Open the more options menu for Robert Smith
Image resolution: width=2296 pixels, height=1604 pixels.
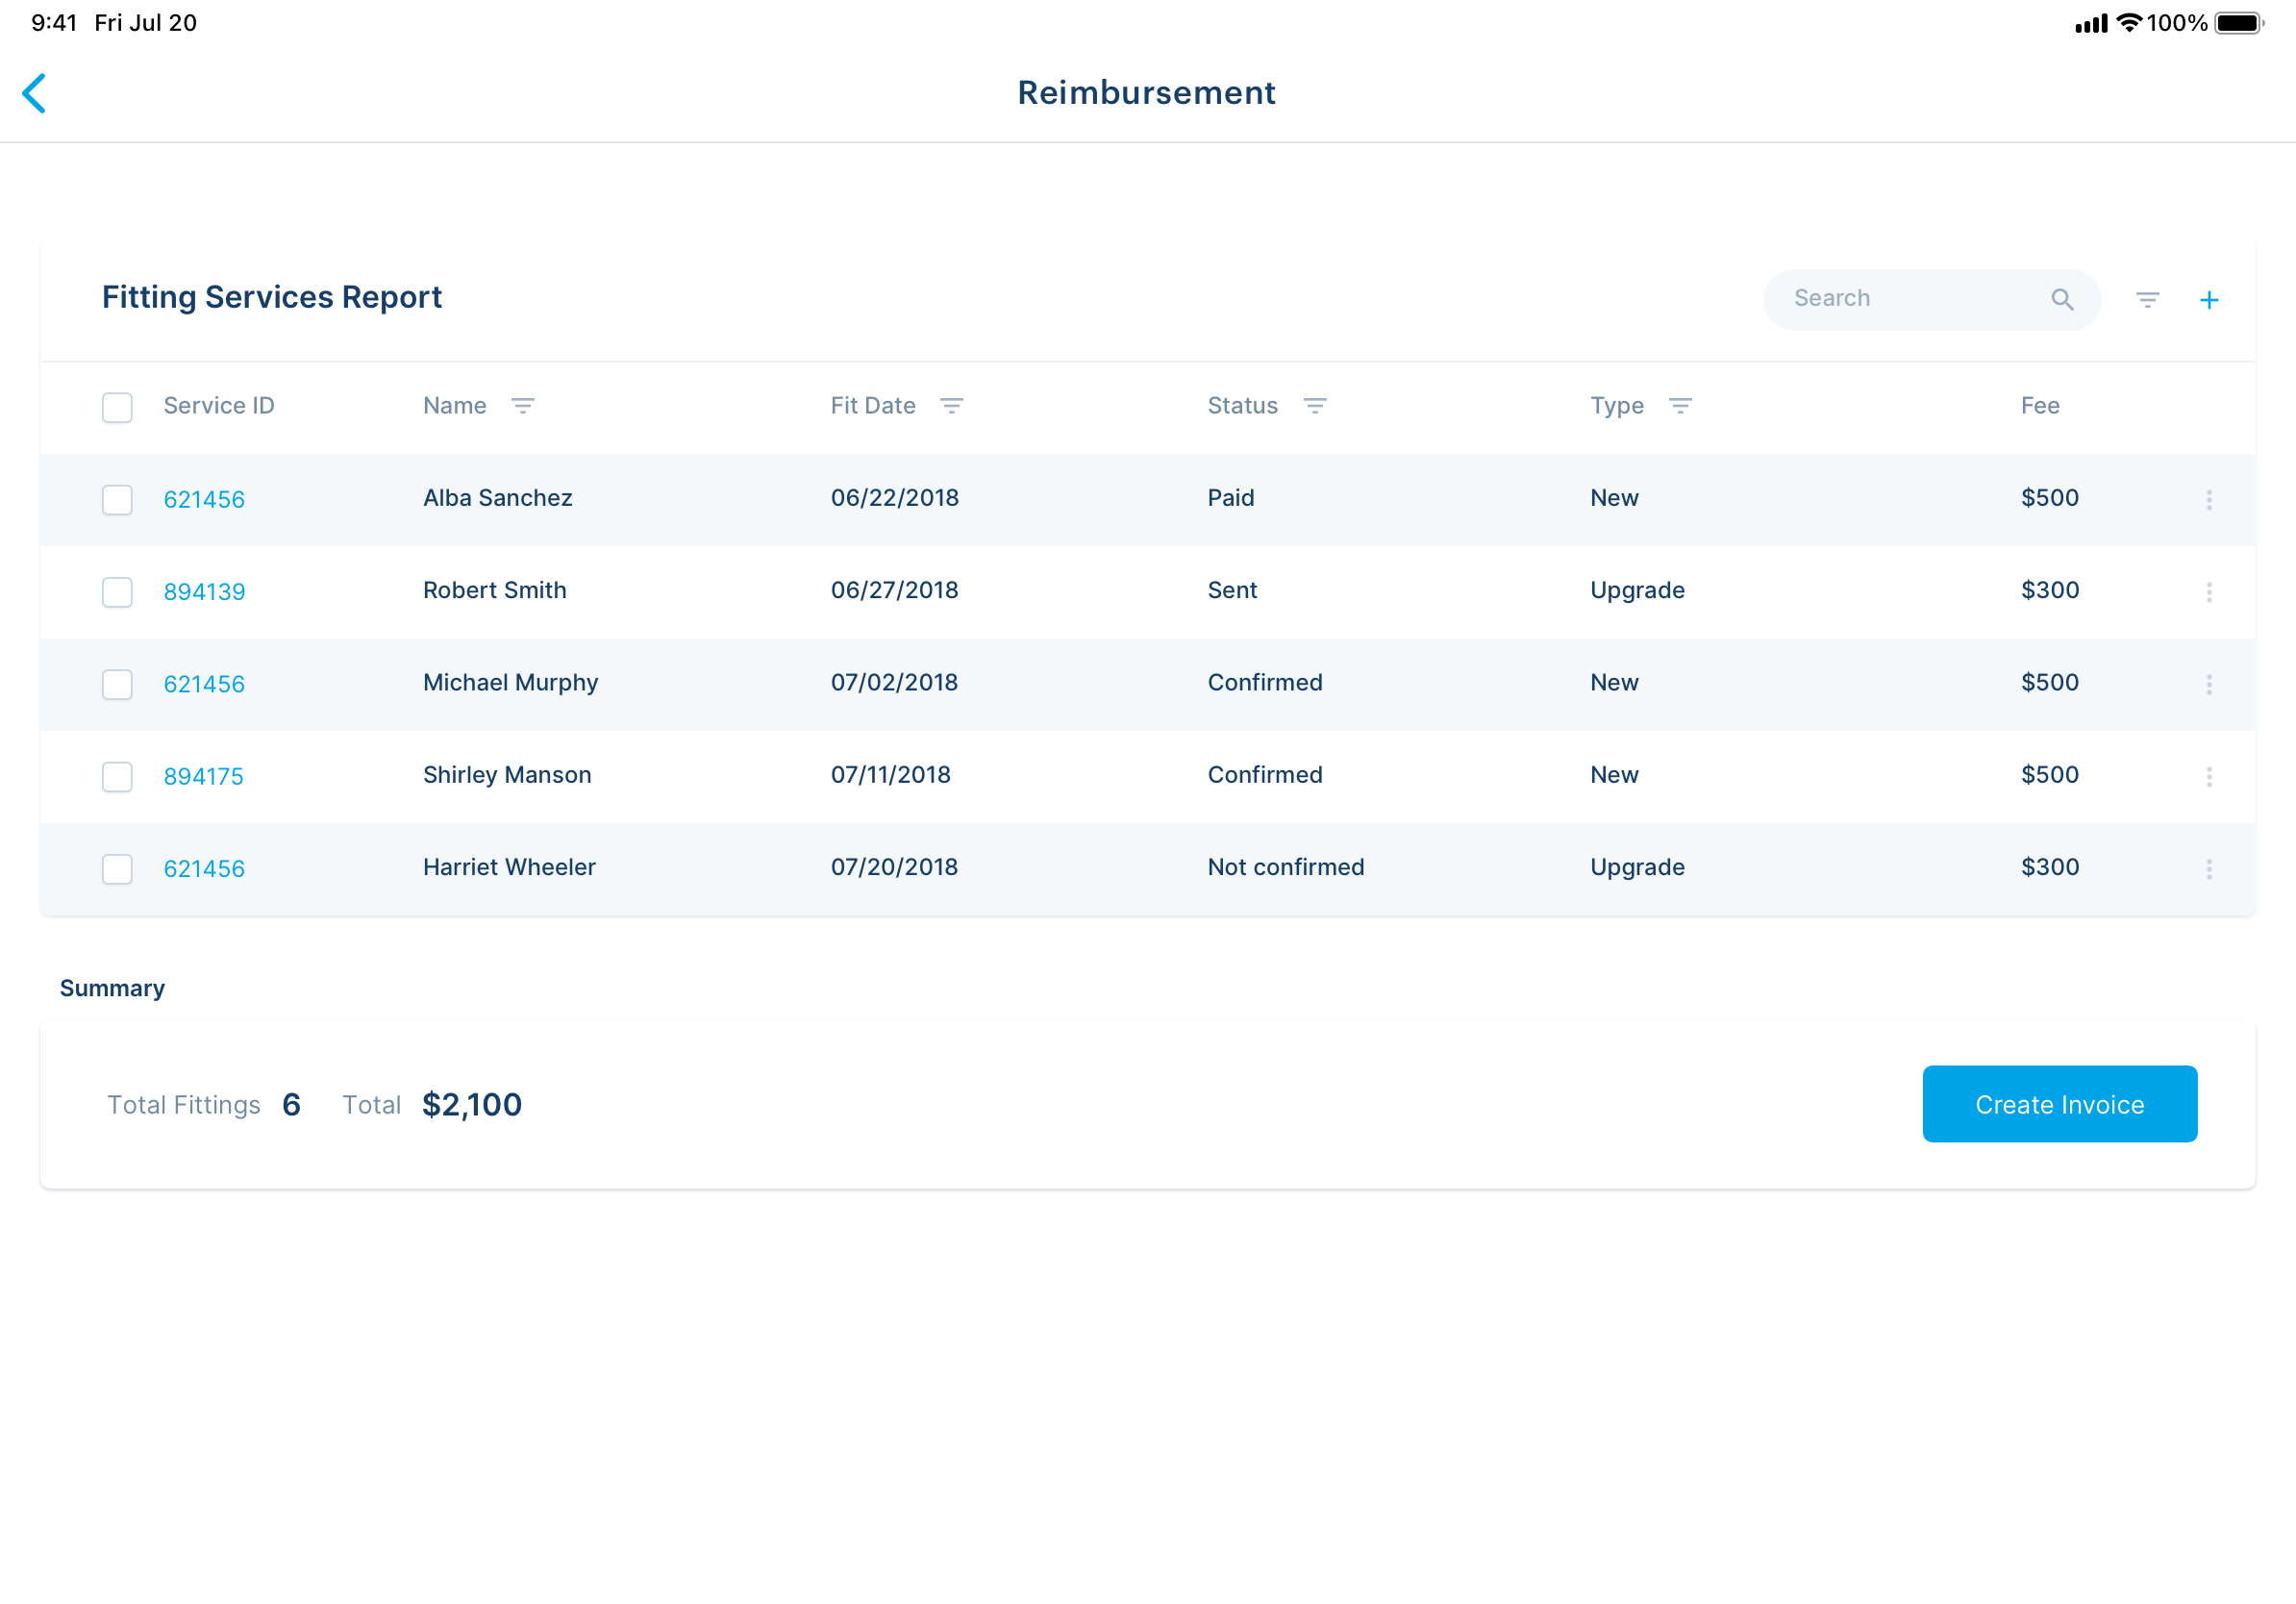tap(2208, 592)
